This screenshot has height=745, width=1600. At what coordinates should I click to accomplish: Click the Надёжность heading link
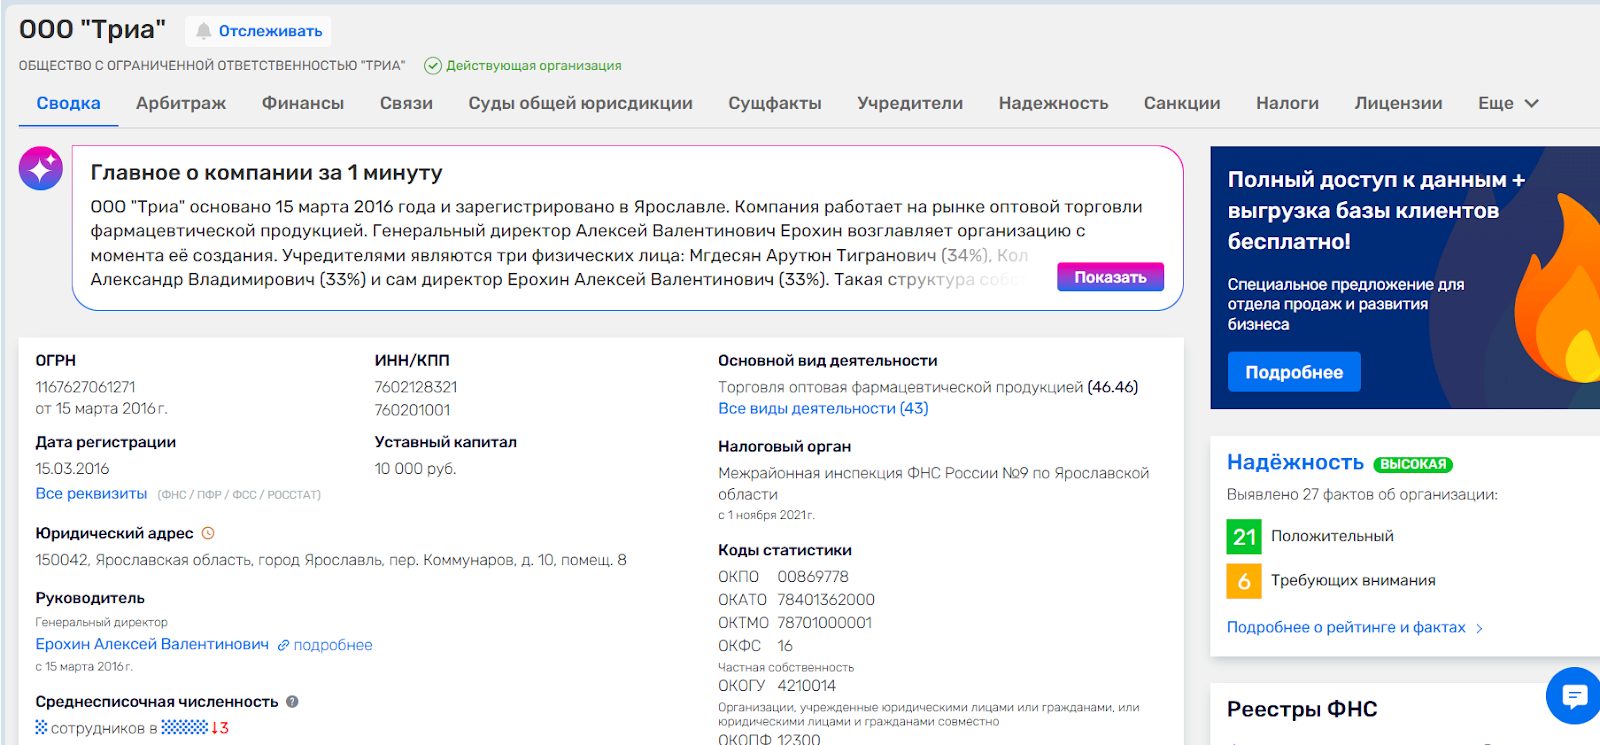[x=1295, y=462]
